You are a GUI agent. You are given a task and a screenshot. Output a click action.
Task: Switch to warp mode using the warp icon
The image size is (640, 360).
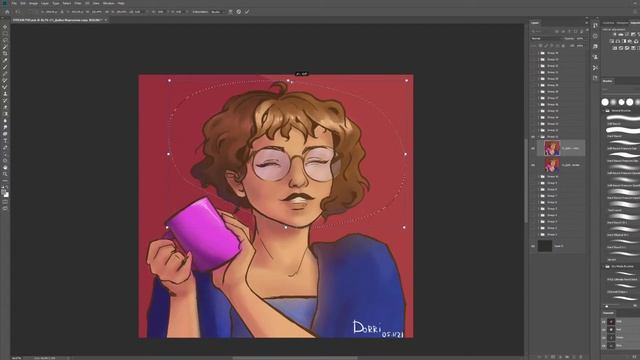(x=231, y=12)
